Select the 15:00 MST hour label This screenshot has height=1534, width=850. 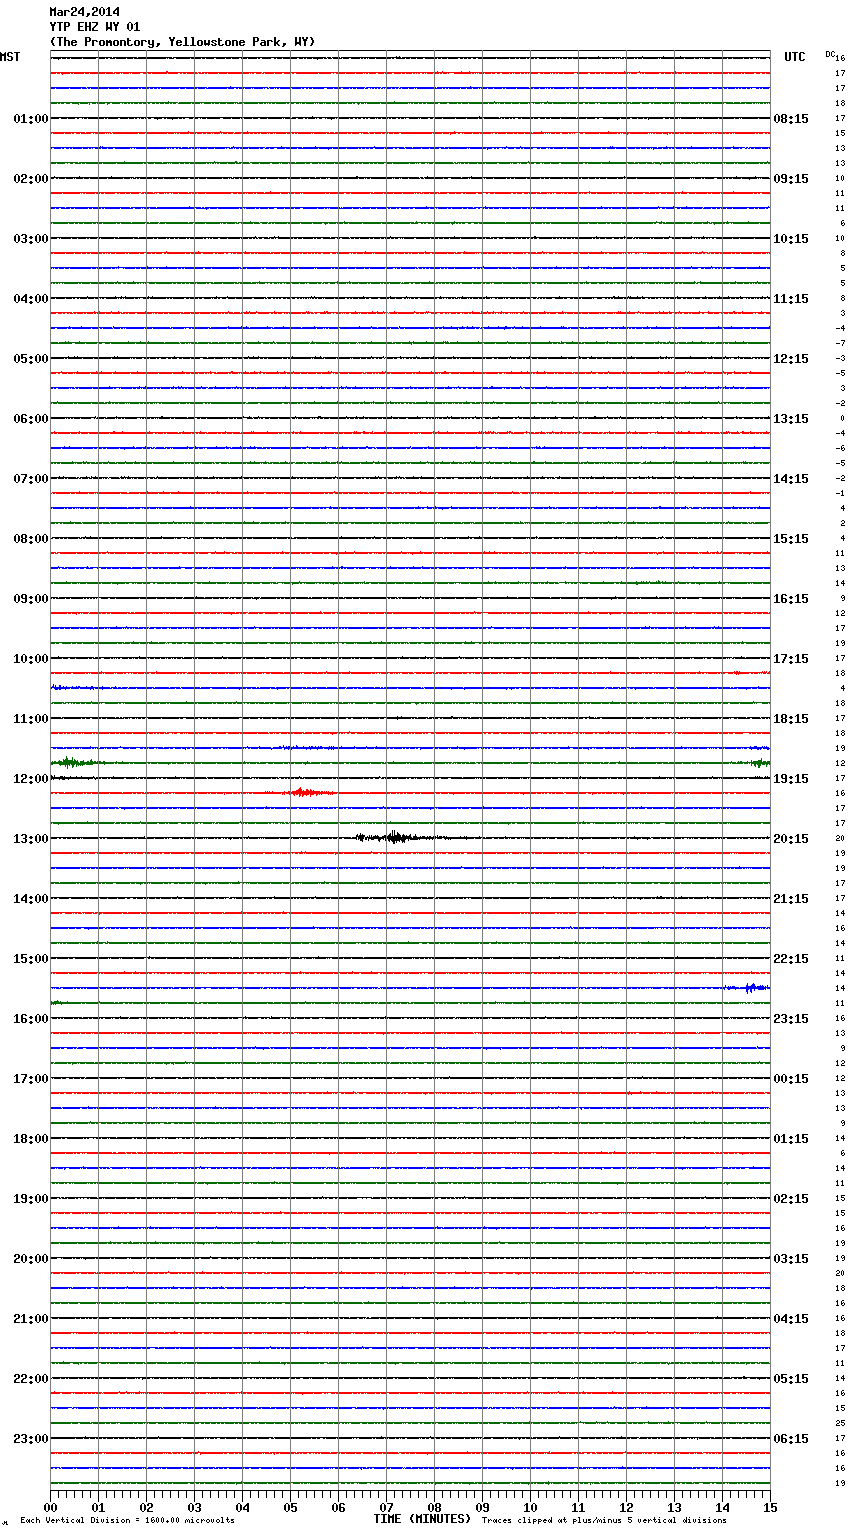[30, 959]
